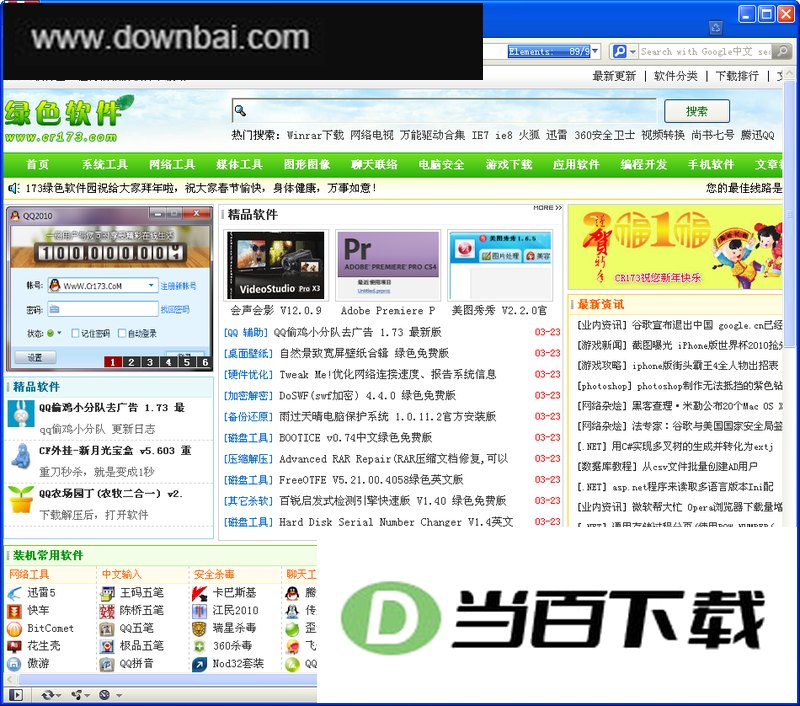Click the round gauge icon in status bar
This screenshot has width=800, height=706.
105,695
